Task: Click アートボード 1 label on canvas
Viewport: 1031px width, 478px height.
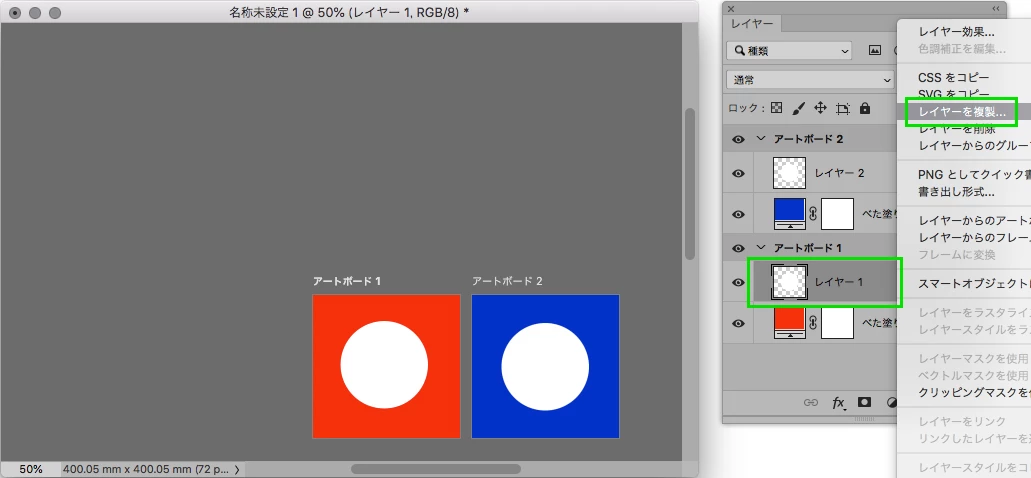Action: click(347, 281)
